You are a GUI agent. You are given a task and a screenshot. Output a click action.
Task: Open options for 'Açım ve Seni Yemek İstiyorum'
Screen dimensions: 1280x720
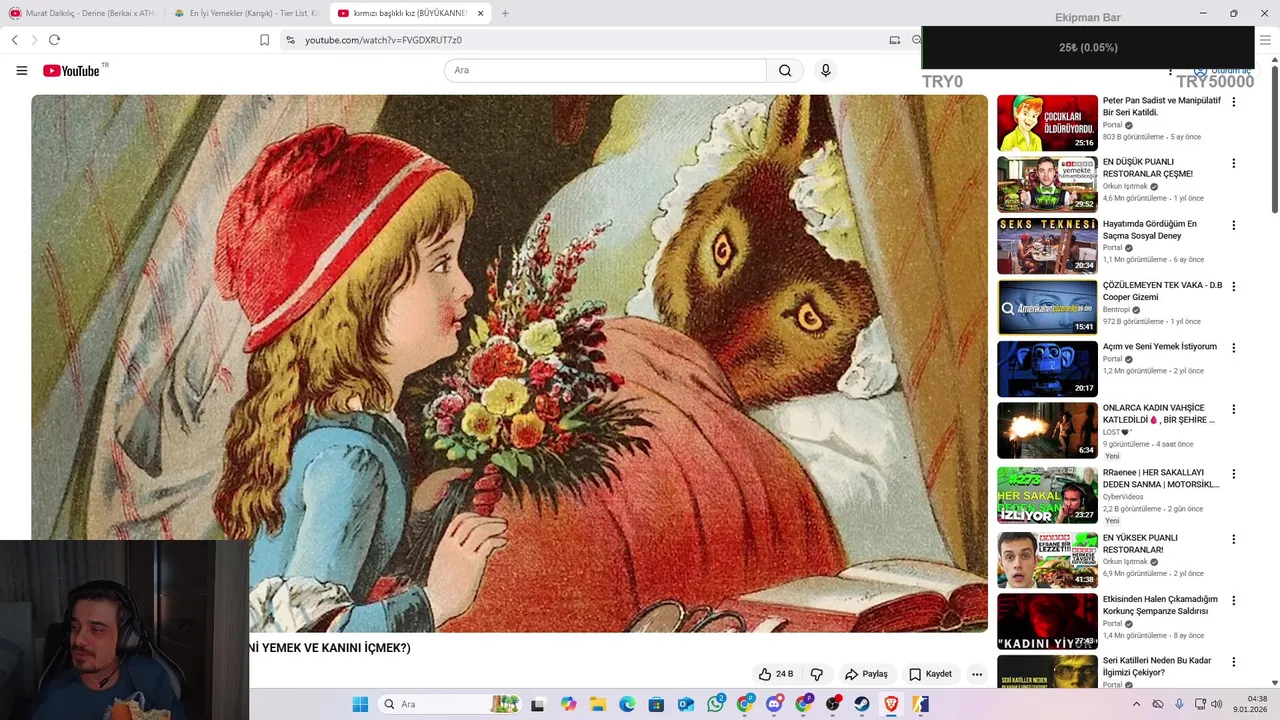click(x=1233, y=348)
